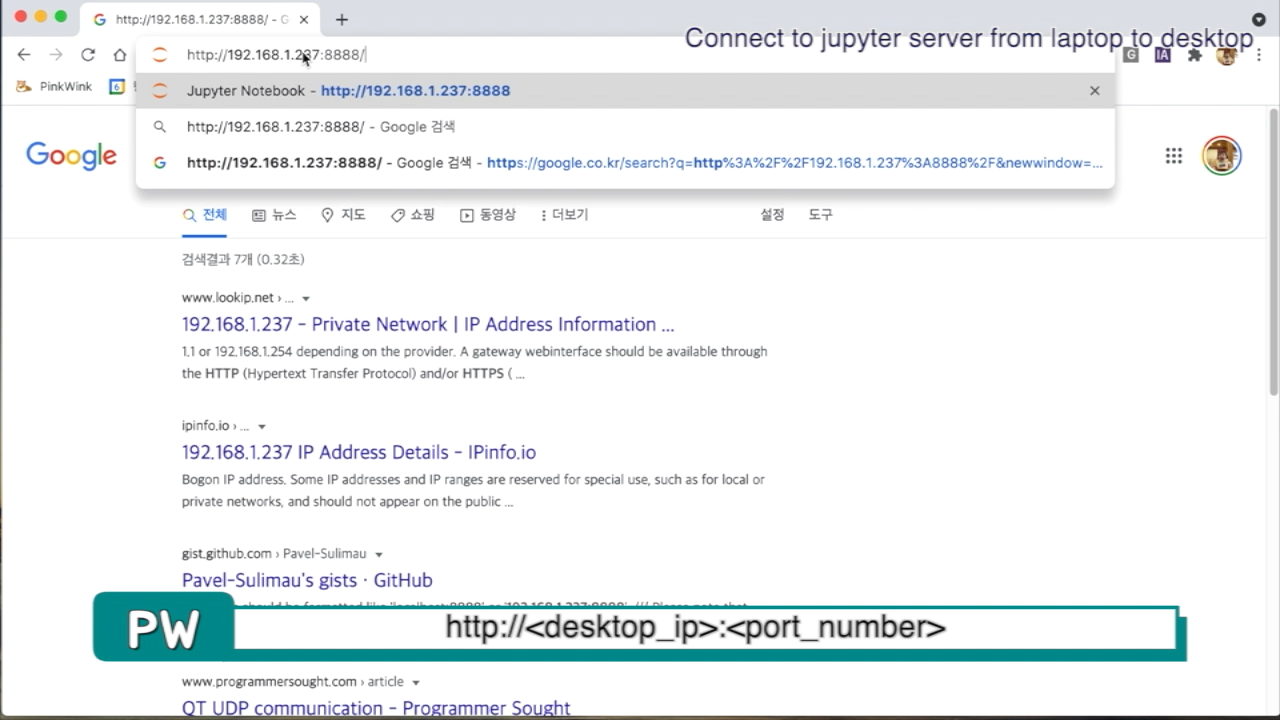The height and width of the screenshot is (720, 1280).
Task: Open the Chrome profile avatar in toolbar
Action: [x=1226, y=55]
